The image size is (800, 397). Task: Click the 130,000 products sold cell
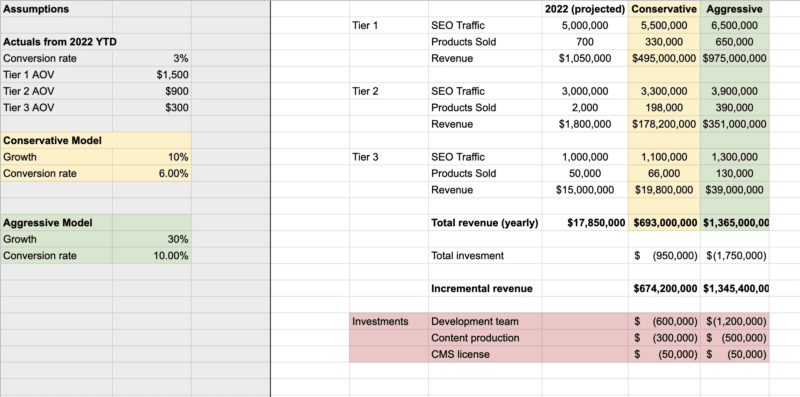(734, 173)
